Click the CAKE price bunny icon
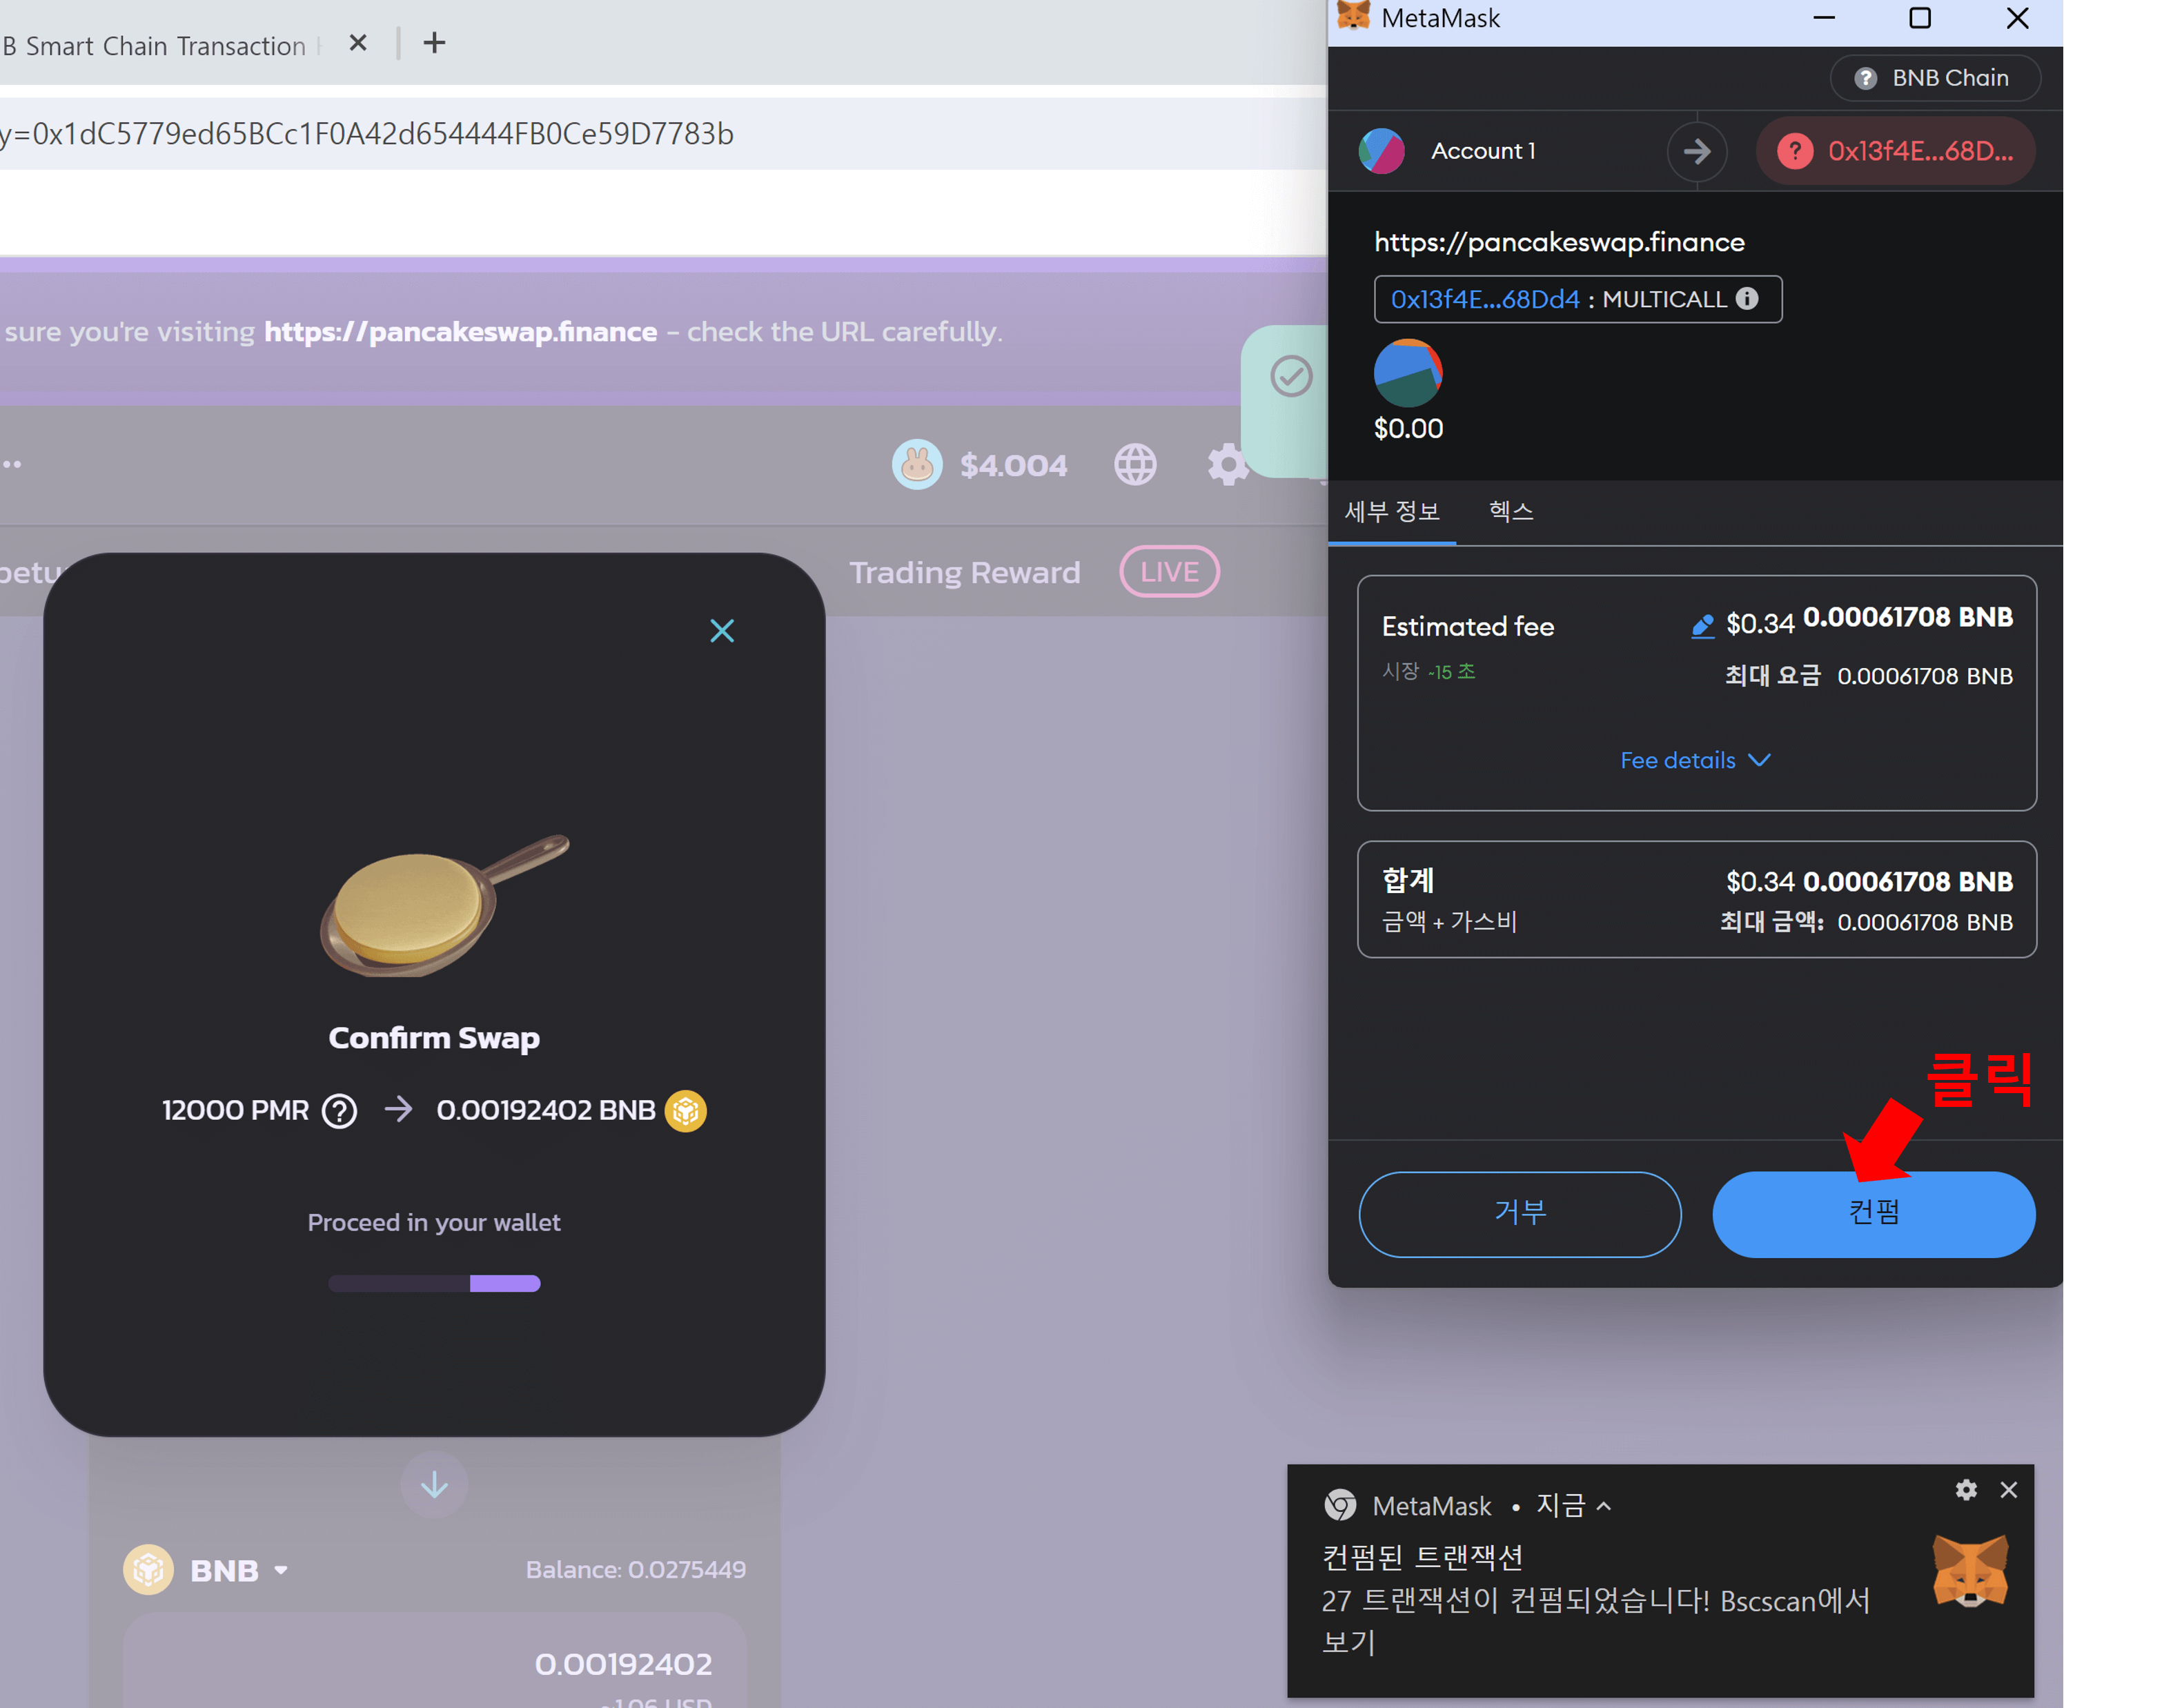The image size is (2173, 1708). [917, 465]
